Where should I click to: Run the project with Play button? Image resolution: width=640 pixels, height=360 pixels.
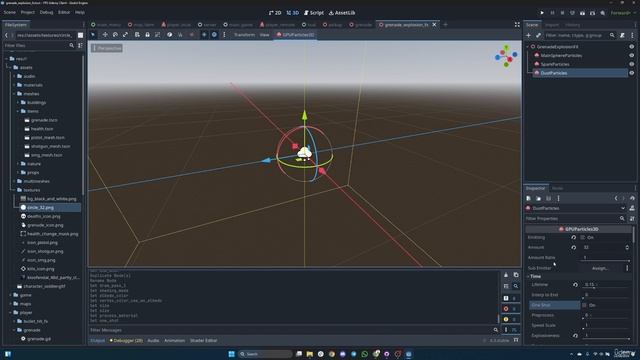(x=542, y=13)
